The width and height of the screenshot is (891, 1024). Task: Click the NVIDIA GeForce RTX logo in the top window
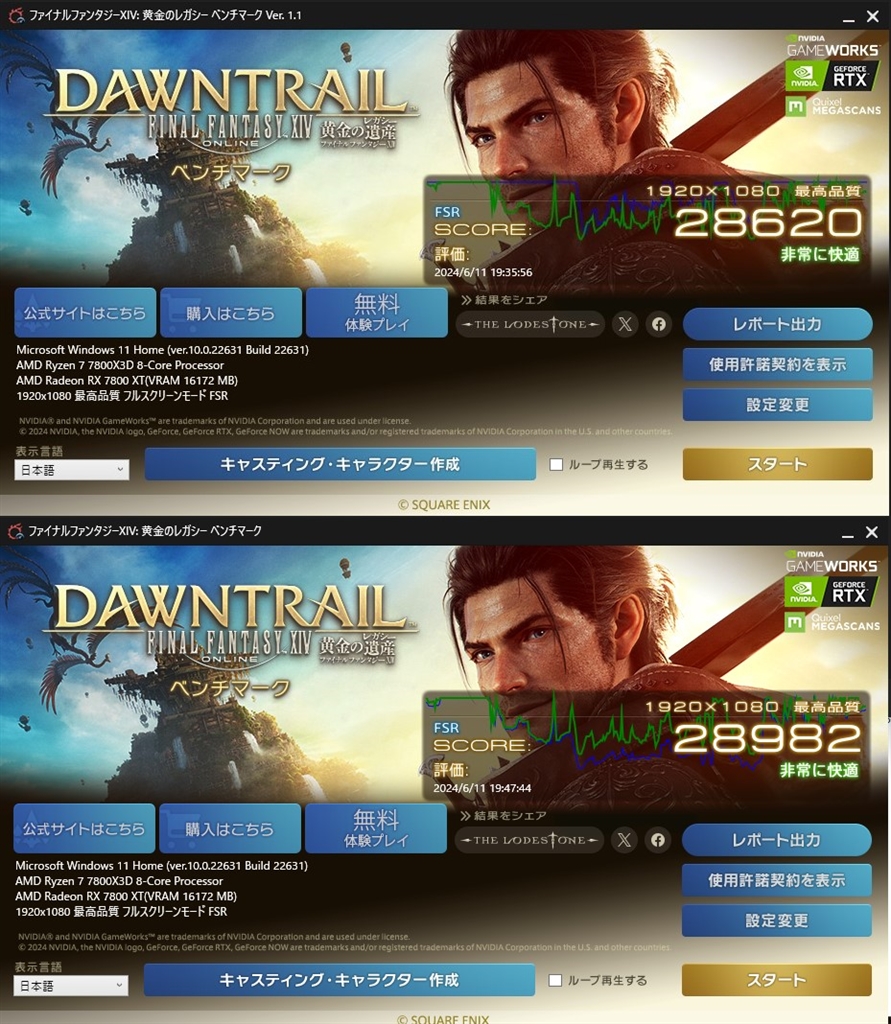tap(832, 77)
